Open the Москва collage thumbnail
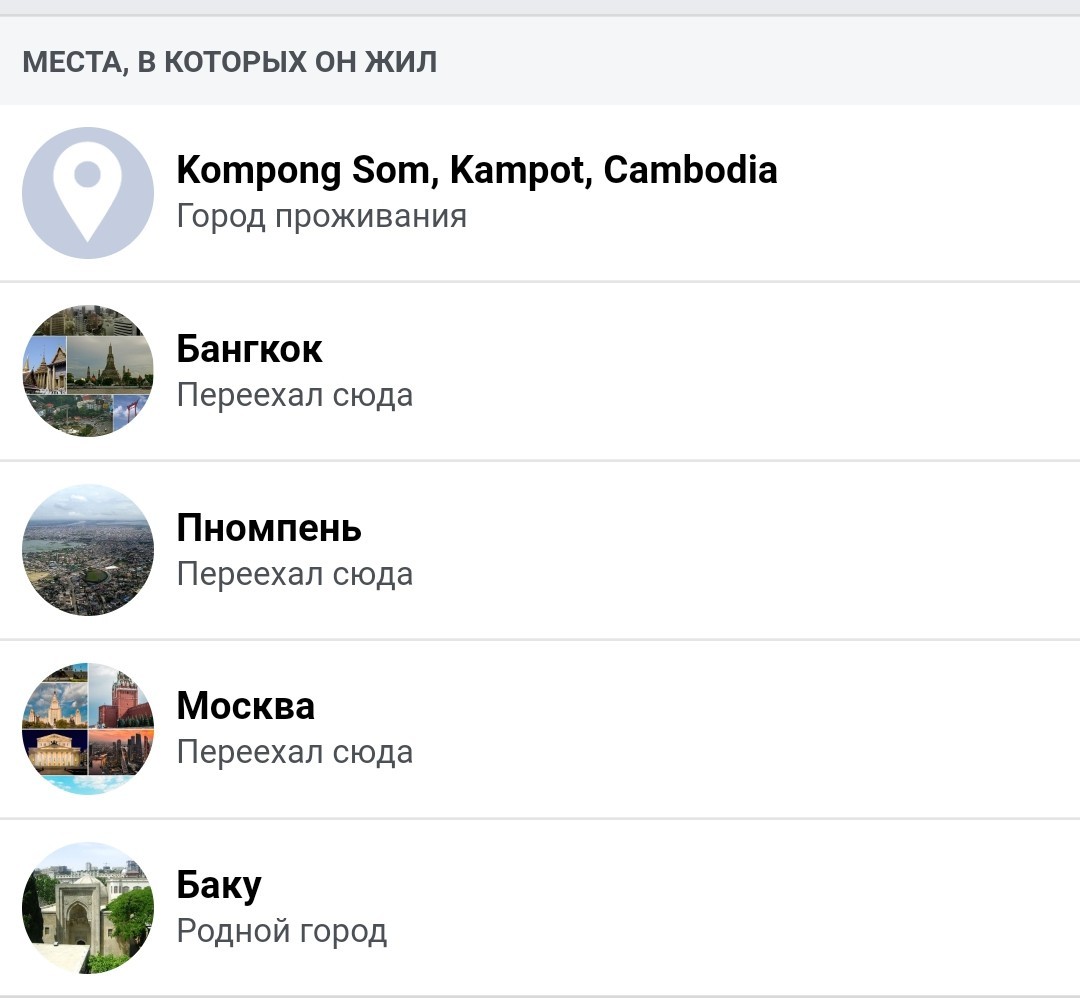This screenshot has height=998, width=1080. [87, 729]
